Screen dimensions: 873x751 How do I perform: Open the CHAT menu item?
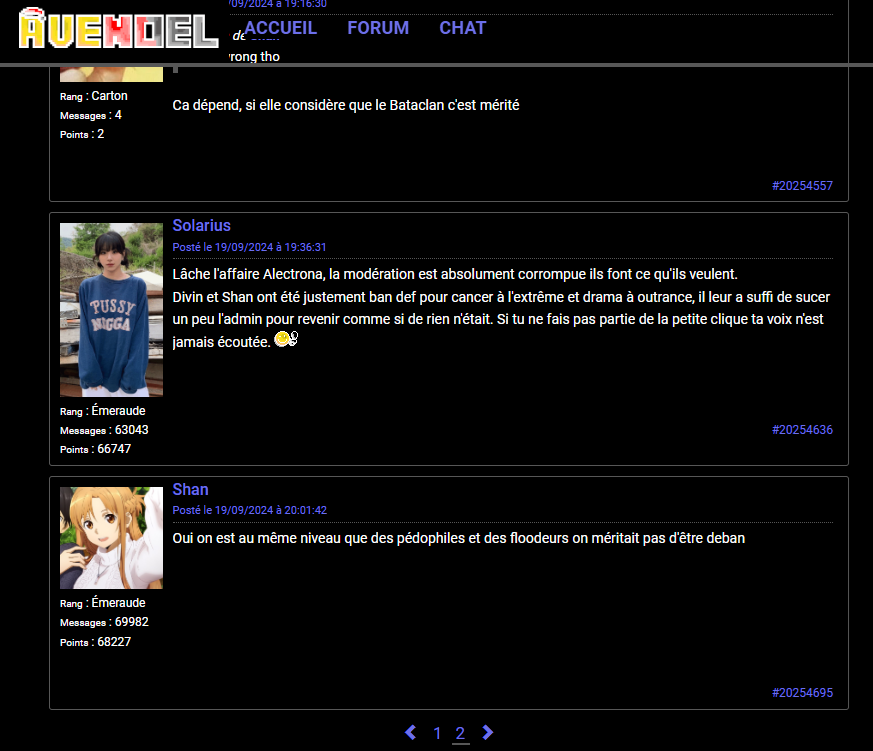tap(462, 28)
